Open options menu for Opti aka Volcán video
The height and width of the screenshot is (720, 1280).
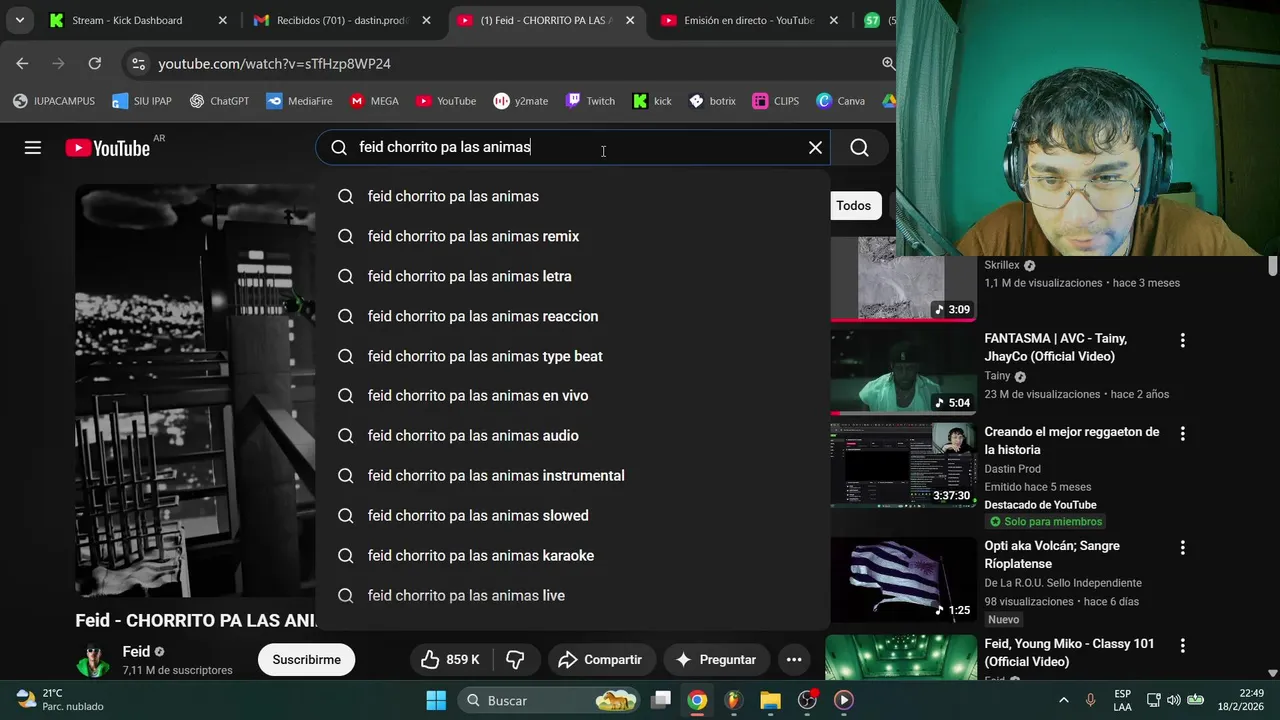click(x=1182, y=548)
